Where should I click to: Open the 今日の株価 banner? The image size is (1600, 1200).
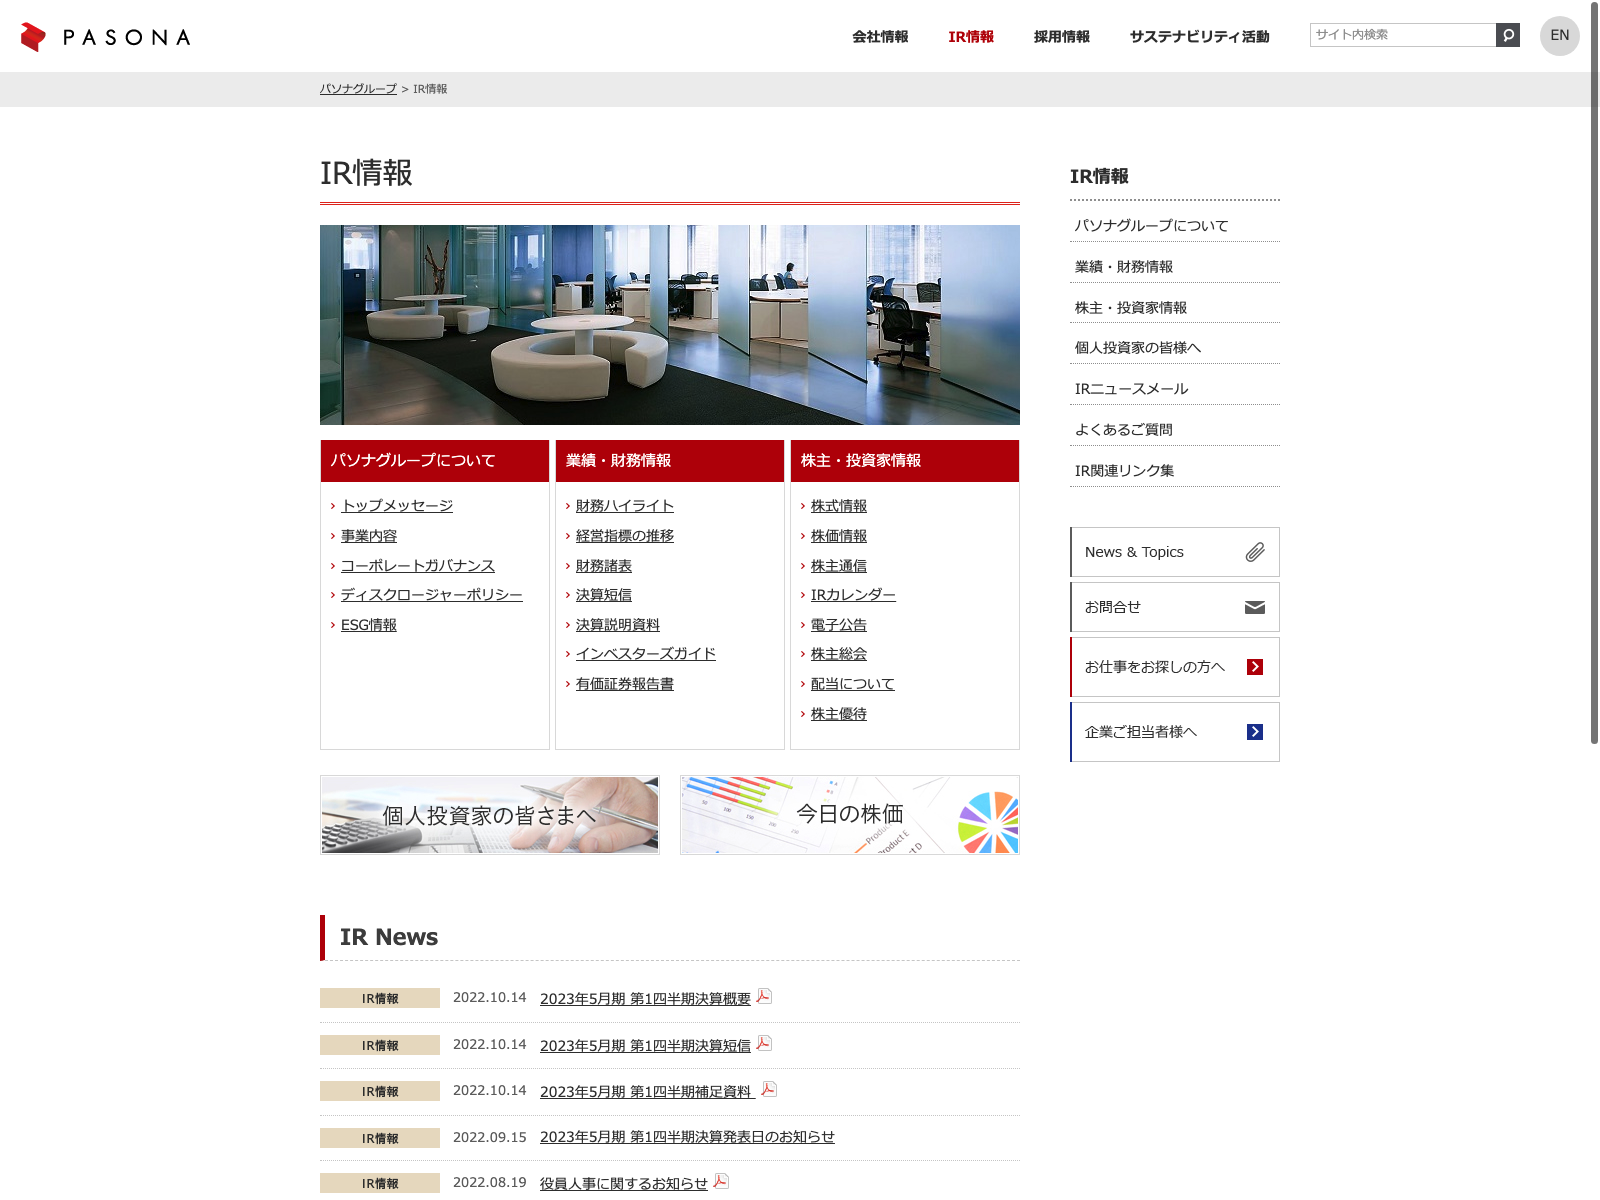click(x=850, y=815)
